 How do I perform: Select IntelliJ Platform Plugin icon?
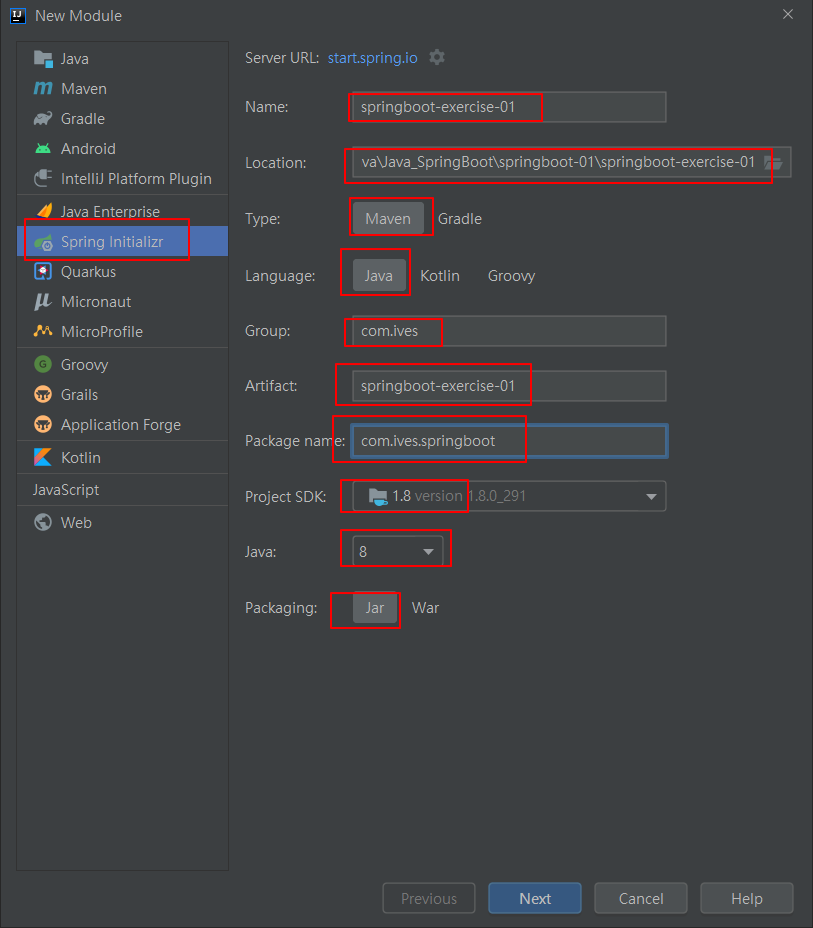coord(43,178)
